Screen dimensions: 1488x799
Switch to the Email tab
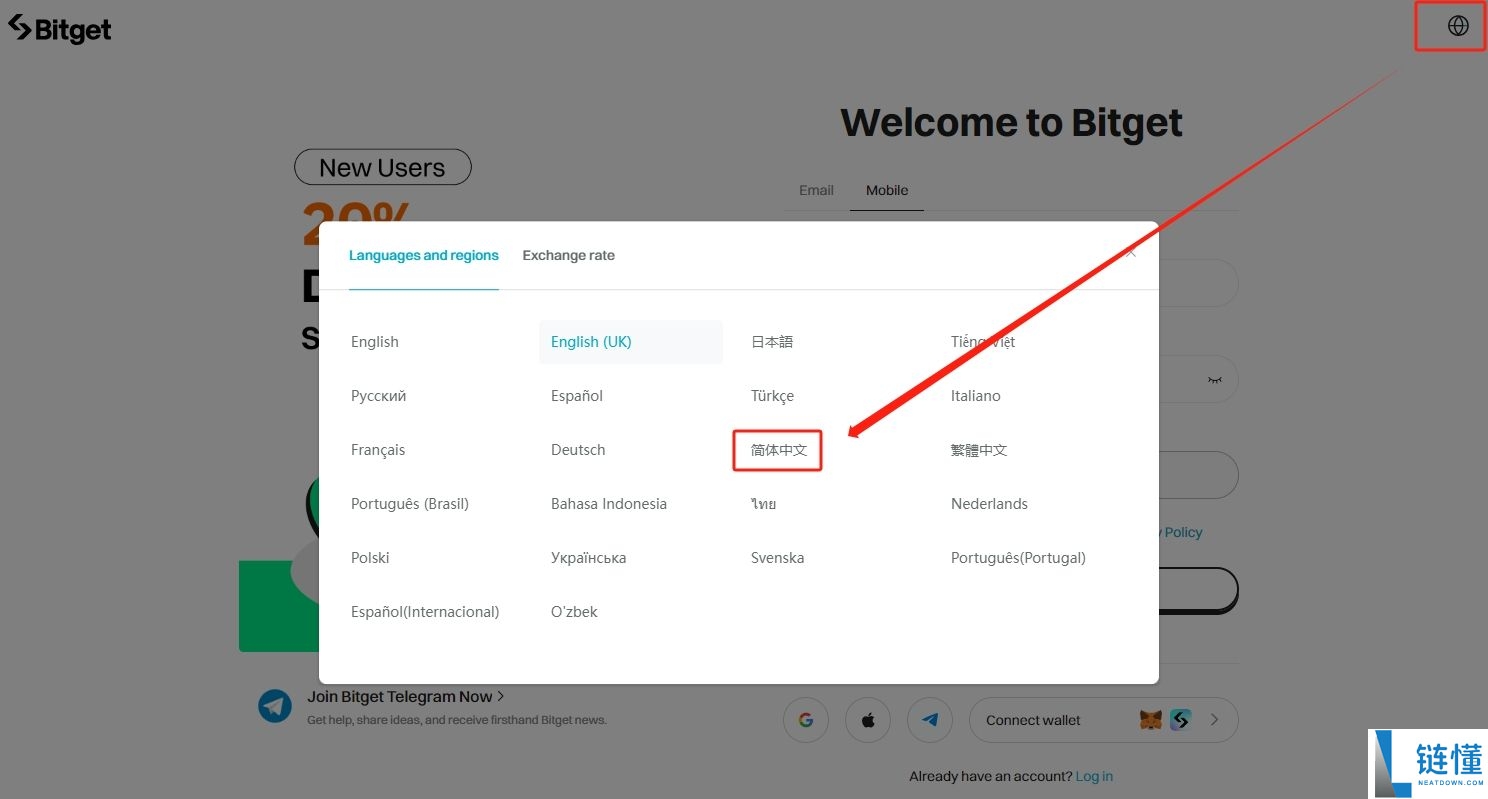tap(816, 190)
